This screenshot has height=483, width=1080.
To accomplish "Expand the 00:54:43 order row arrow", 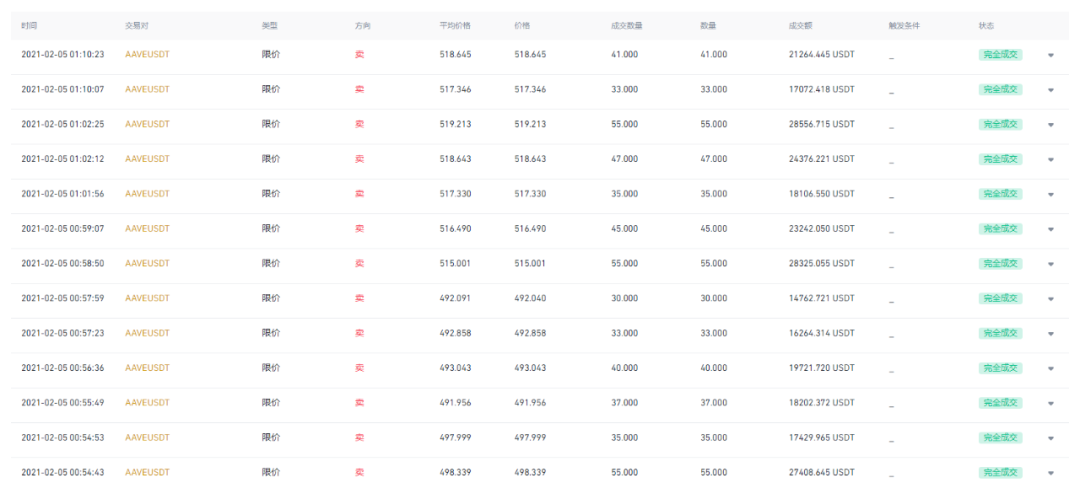I will click(1050, 473).
